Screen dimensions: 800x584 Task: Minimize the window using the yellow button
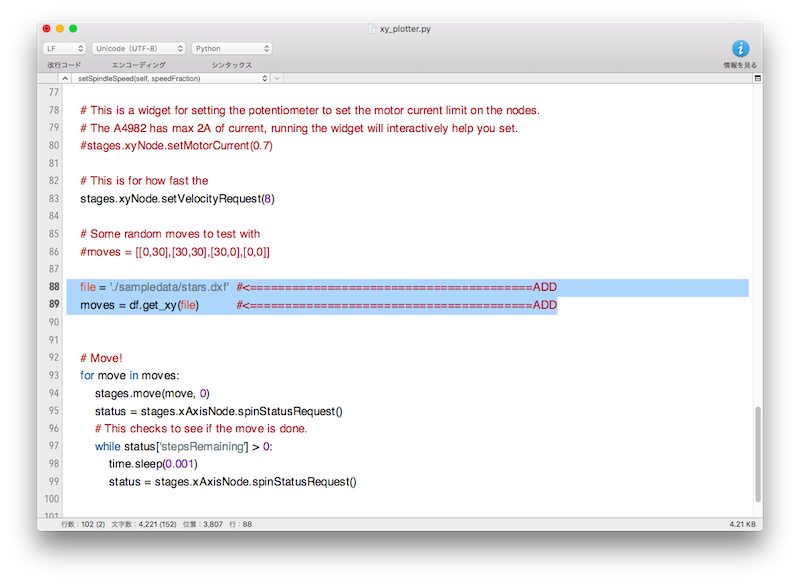(60, 29)
